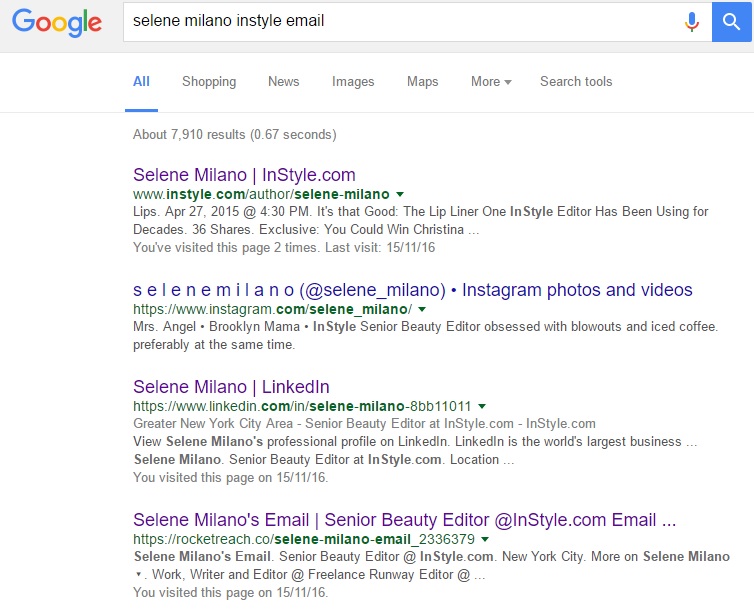Start voice search with microphone icon

tap(691, 21)
